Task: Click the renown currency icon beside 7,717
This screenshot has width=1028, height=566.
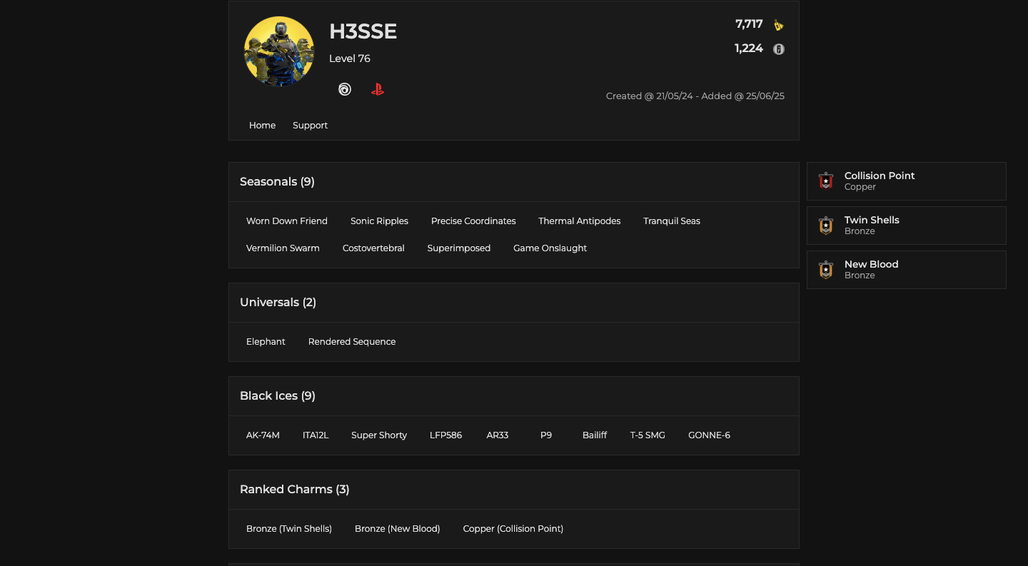Action: click(778, 25)
